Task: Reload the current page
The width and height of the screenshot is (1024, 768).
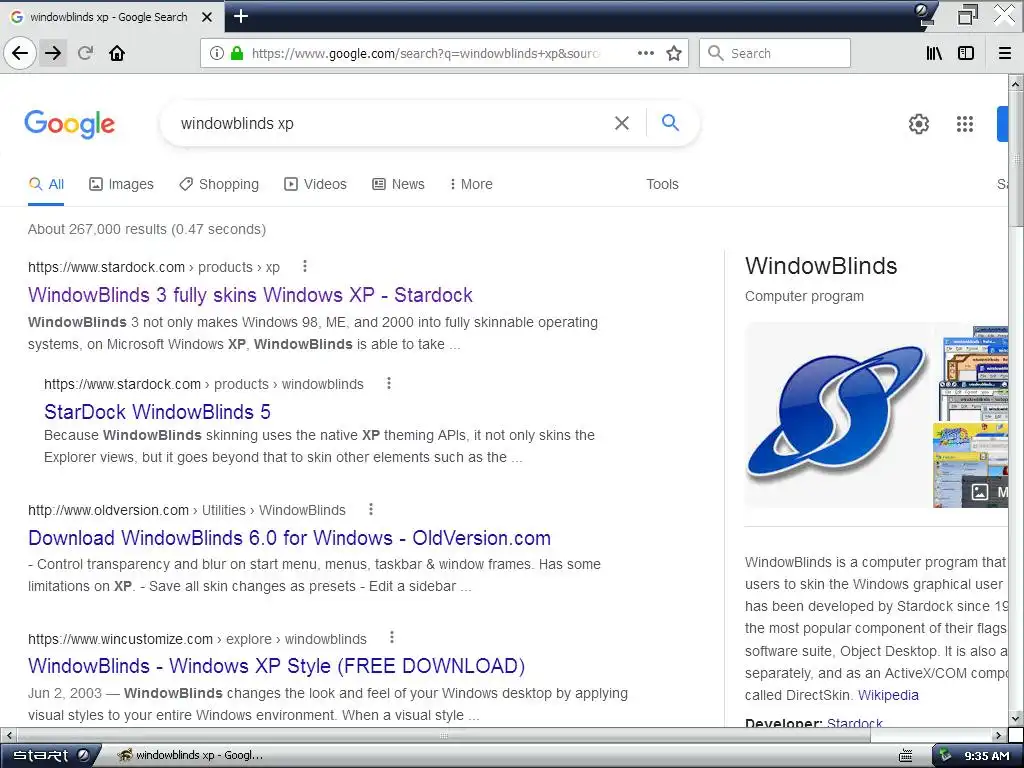Action: click(85, 53)
